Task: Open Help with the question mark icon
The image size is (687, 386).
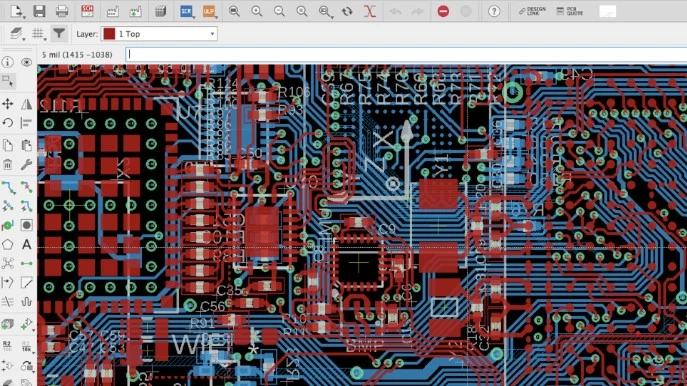Action: pos(494,11)
